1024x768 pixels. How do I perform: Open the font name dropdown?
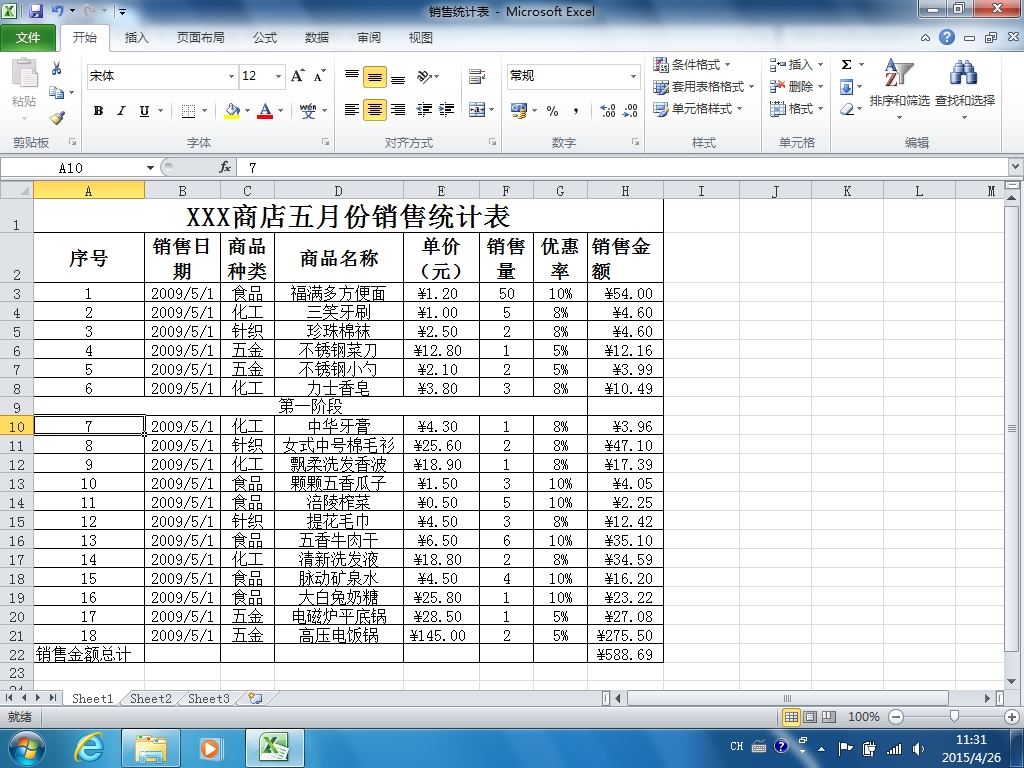pyautogui.click(x=231, y=76)
